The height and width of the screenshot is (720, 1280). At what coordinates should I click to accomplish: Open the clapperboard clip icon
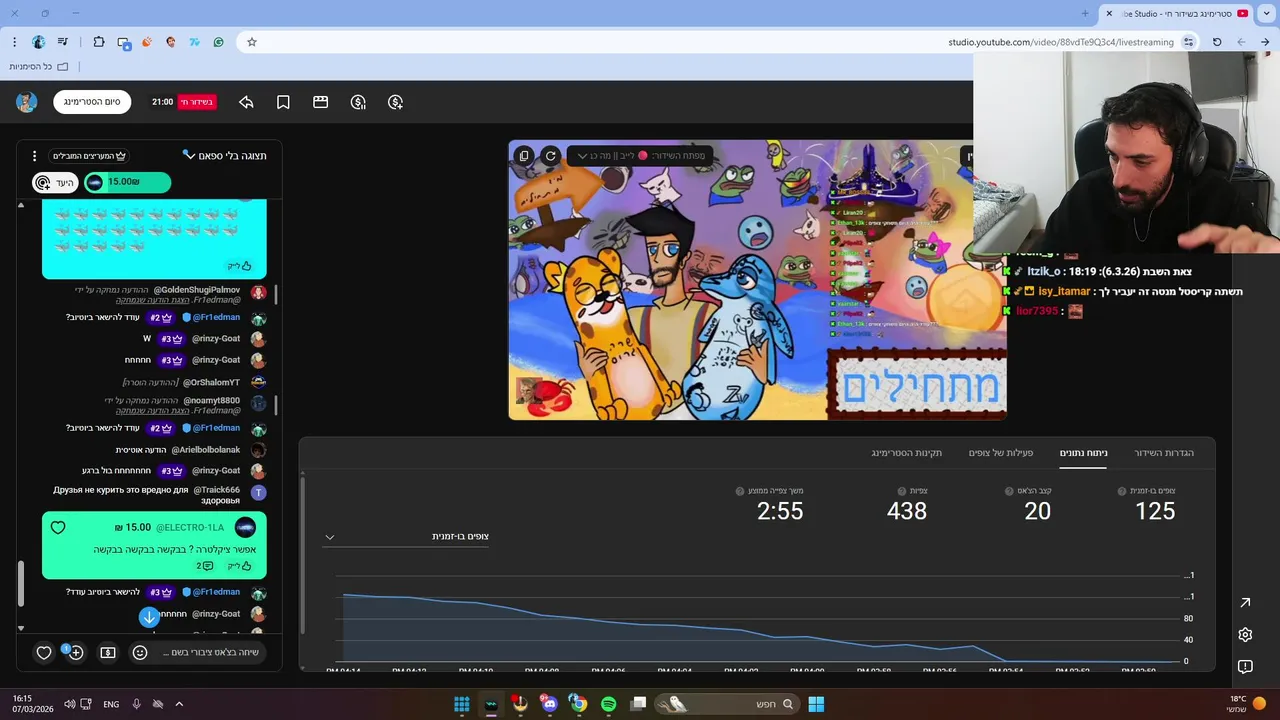click(321, 102)
